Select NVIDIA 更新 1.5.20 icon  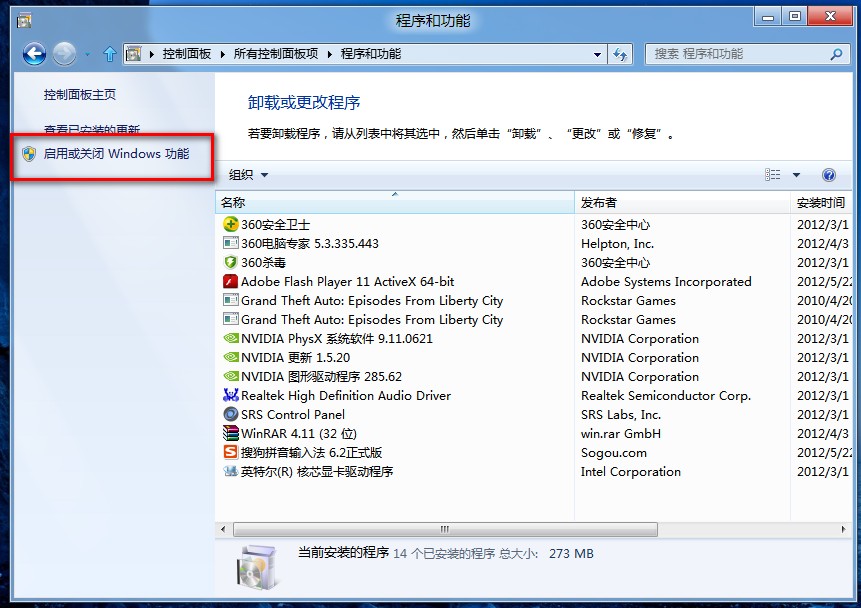tap(231, 357)
